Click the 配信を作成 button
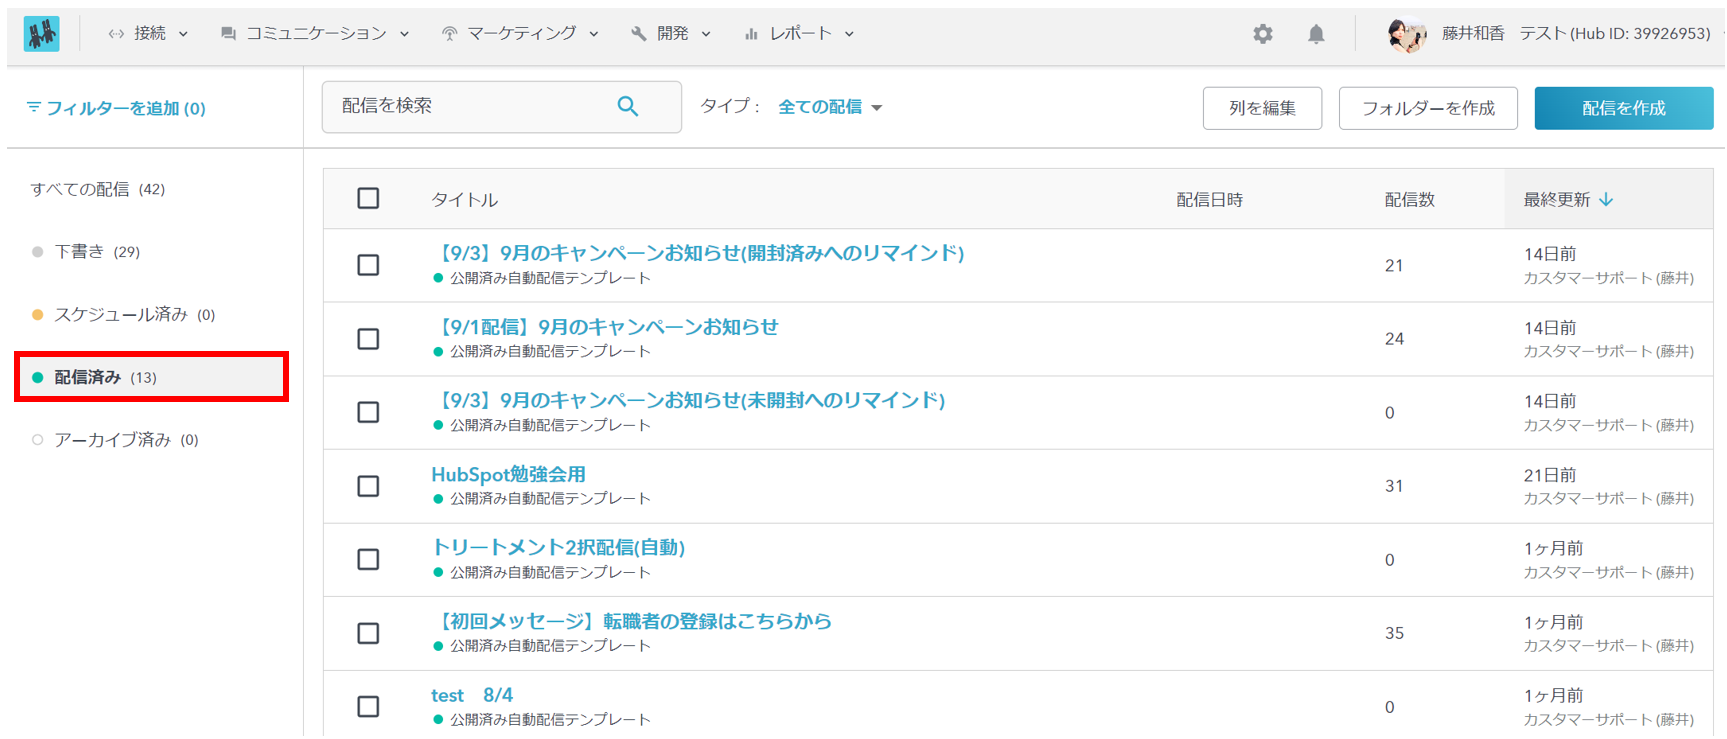 (1623, 108)
